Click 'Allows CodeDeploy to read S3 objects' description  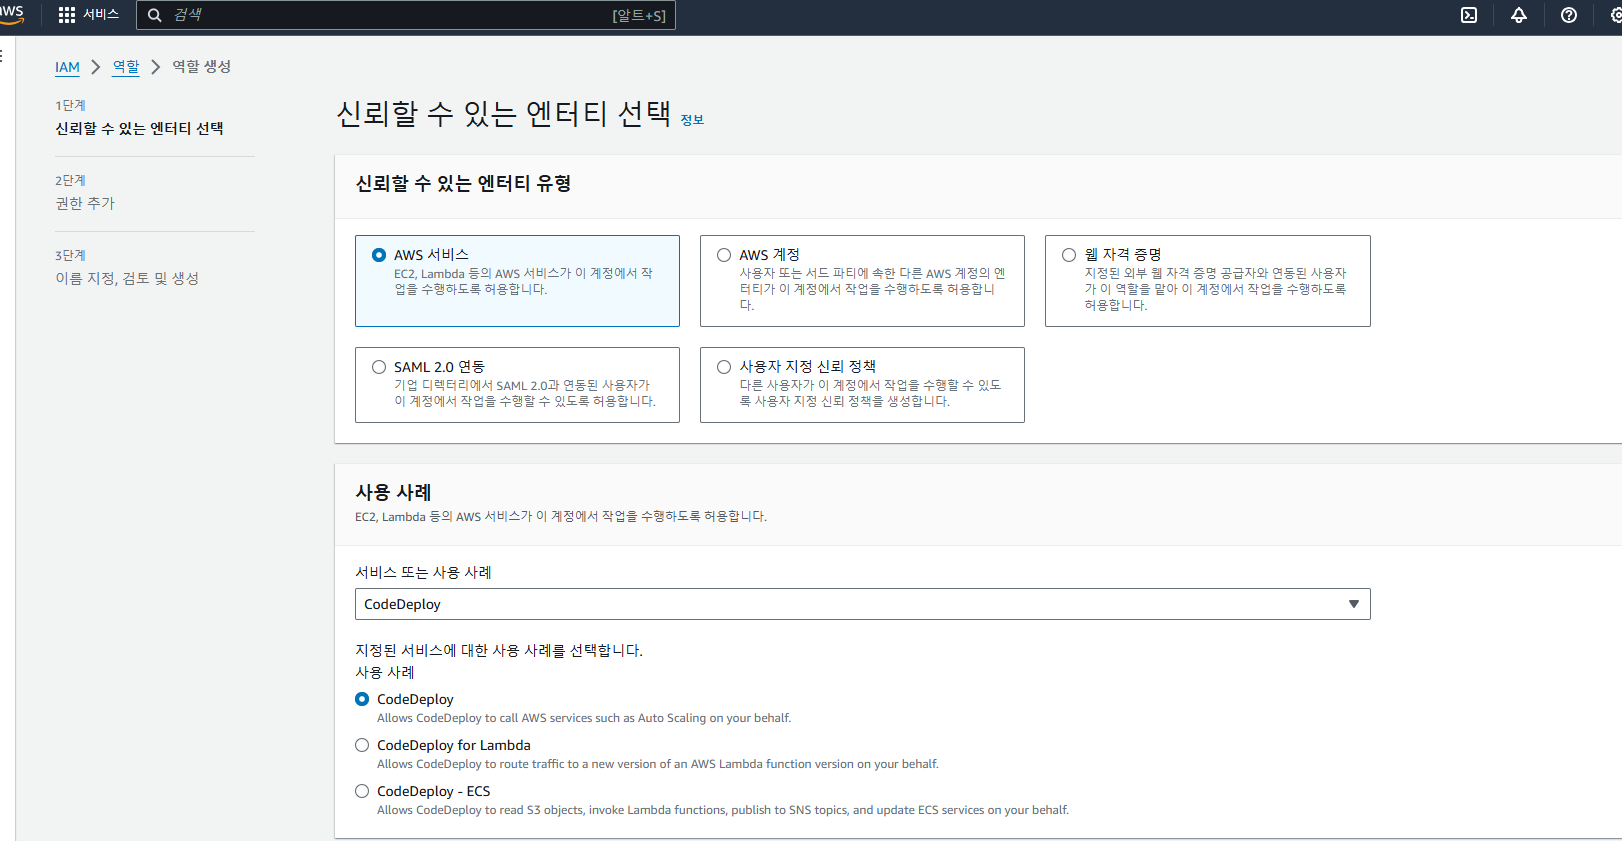point(723,810)
